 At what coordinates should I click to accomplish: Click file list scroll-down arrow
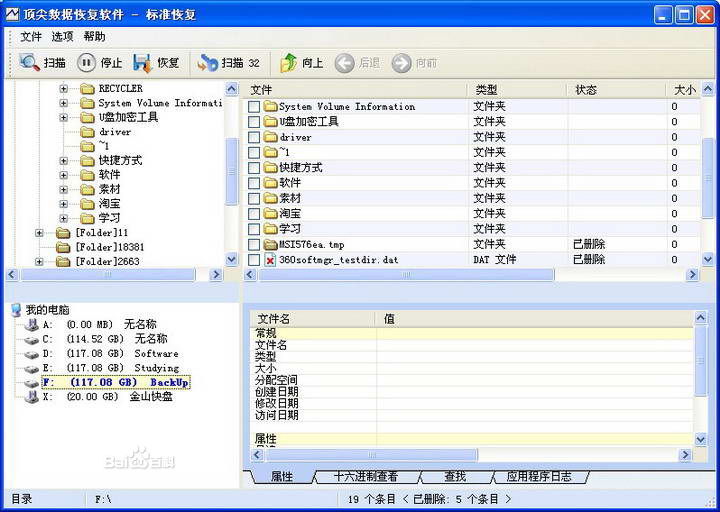(x=708, y=259)
